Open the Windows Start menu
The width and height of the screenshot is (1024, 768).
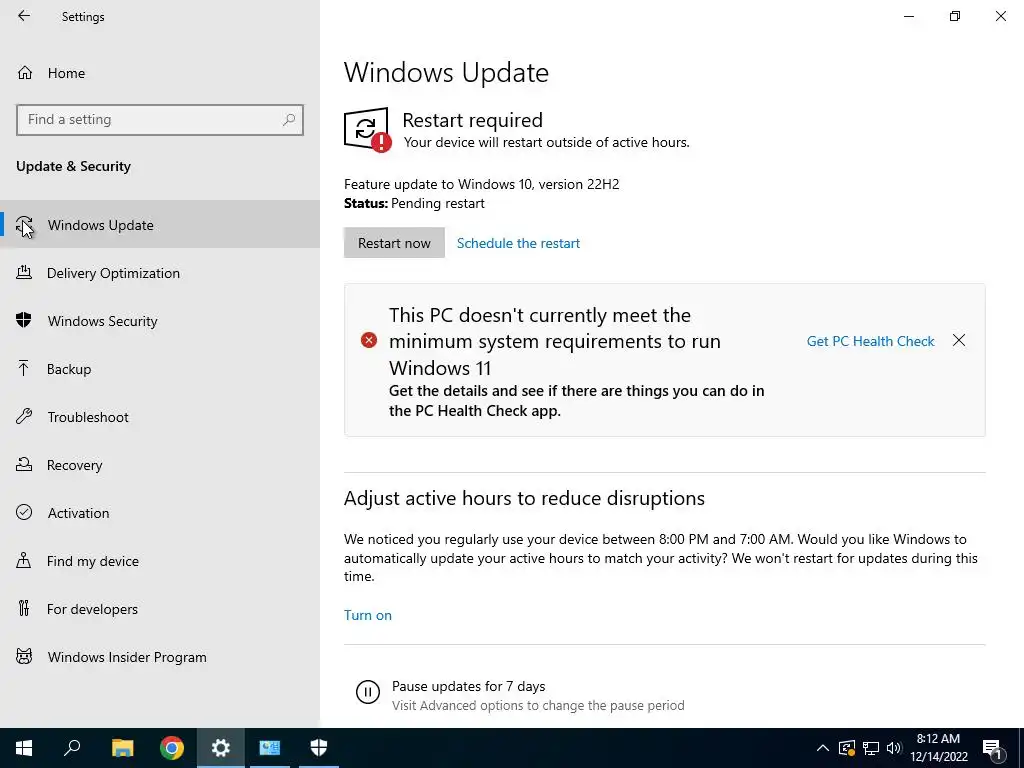pos(24,748)
